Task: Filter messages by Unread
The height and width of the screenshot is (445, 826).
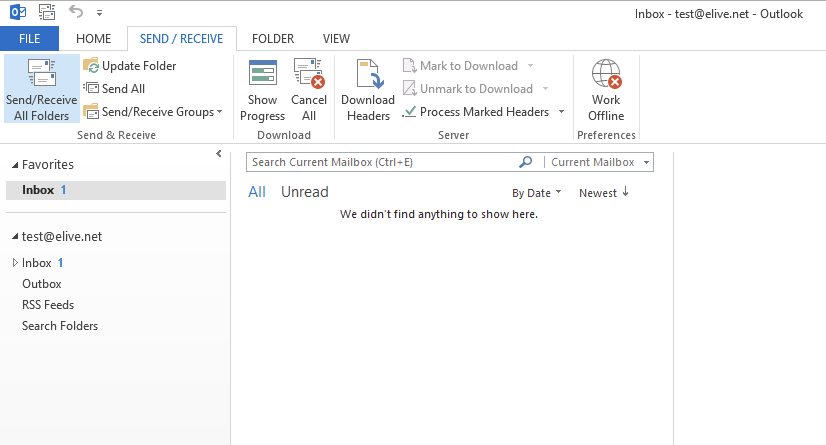Action: click(304, 192)
